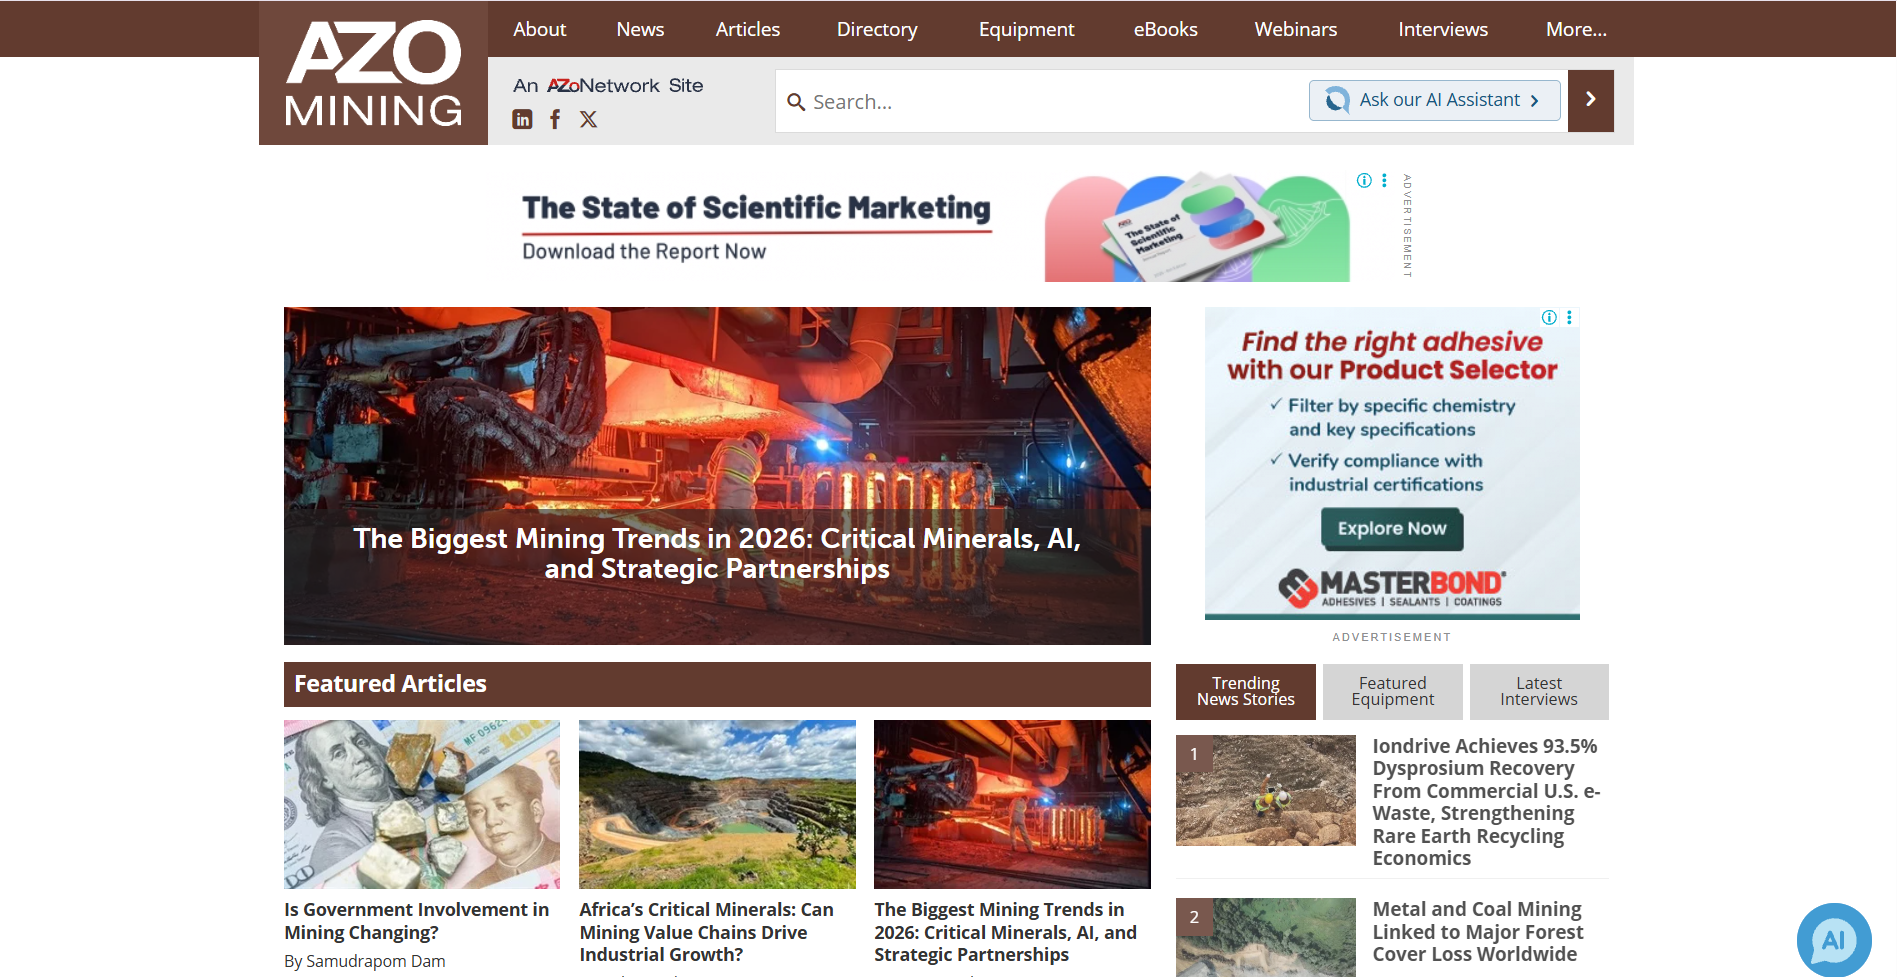
Task: Submit search with the brown arrow button
Action: [1590, 100]
